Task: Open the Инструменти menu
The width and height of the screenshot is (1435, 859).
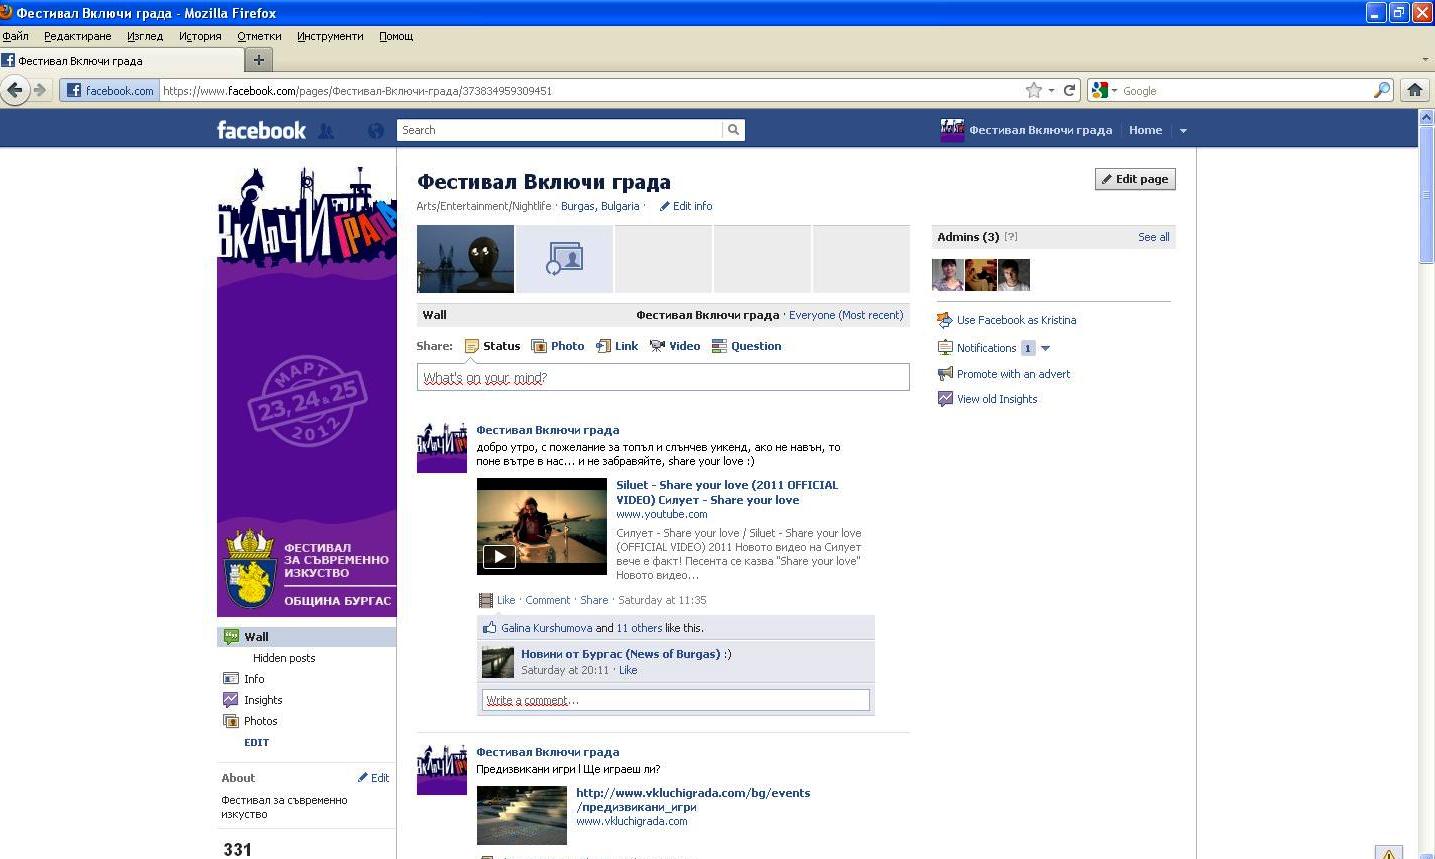Action: pos(330,36)
